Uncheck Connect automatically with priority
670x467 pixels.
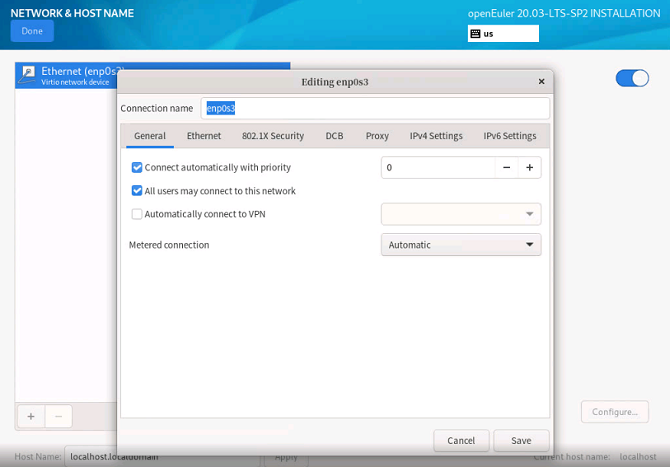(x=137, y=167)
